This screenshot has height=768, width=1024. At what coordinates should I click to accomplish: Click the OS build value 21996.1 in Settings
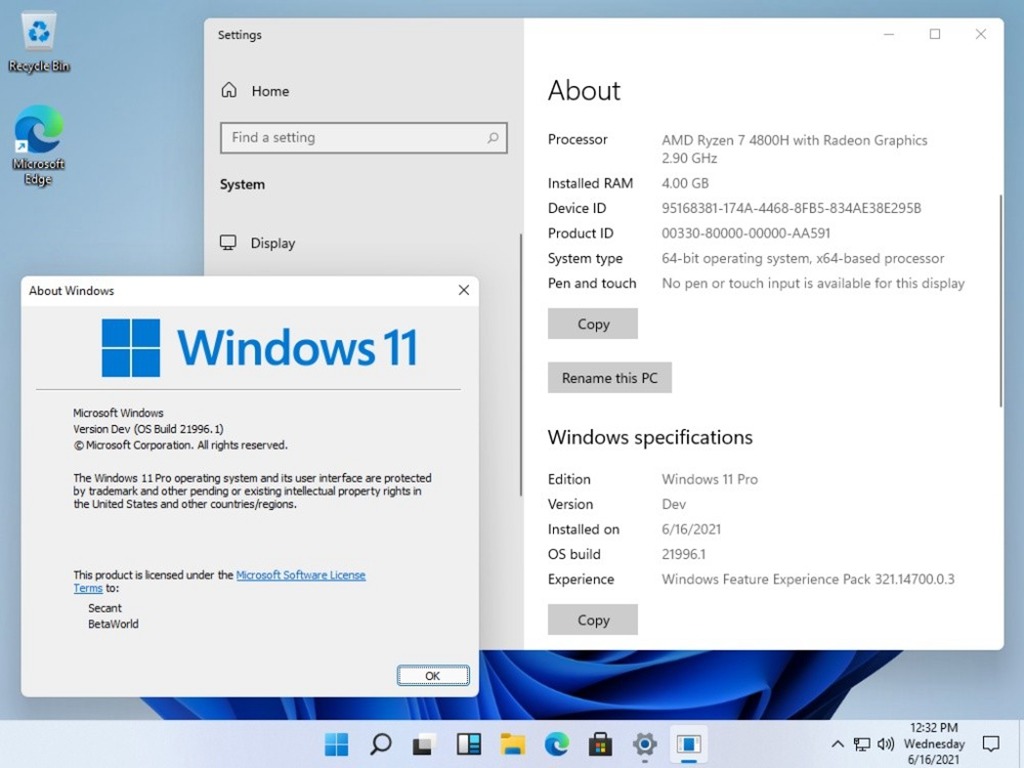(683, 554)
